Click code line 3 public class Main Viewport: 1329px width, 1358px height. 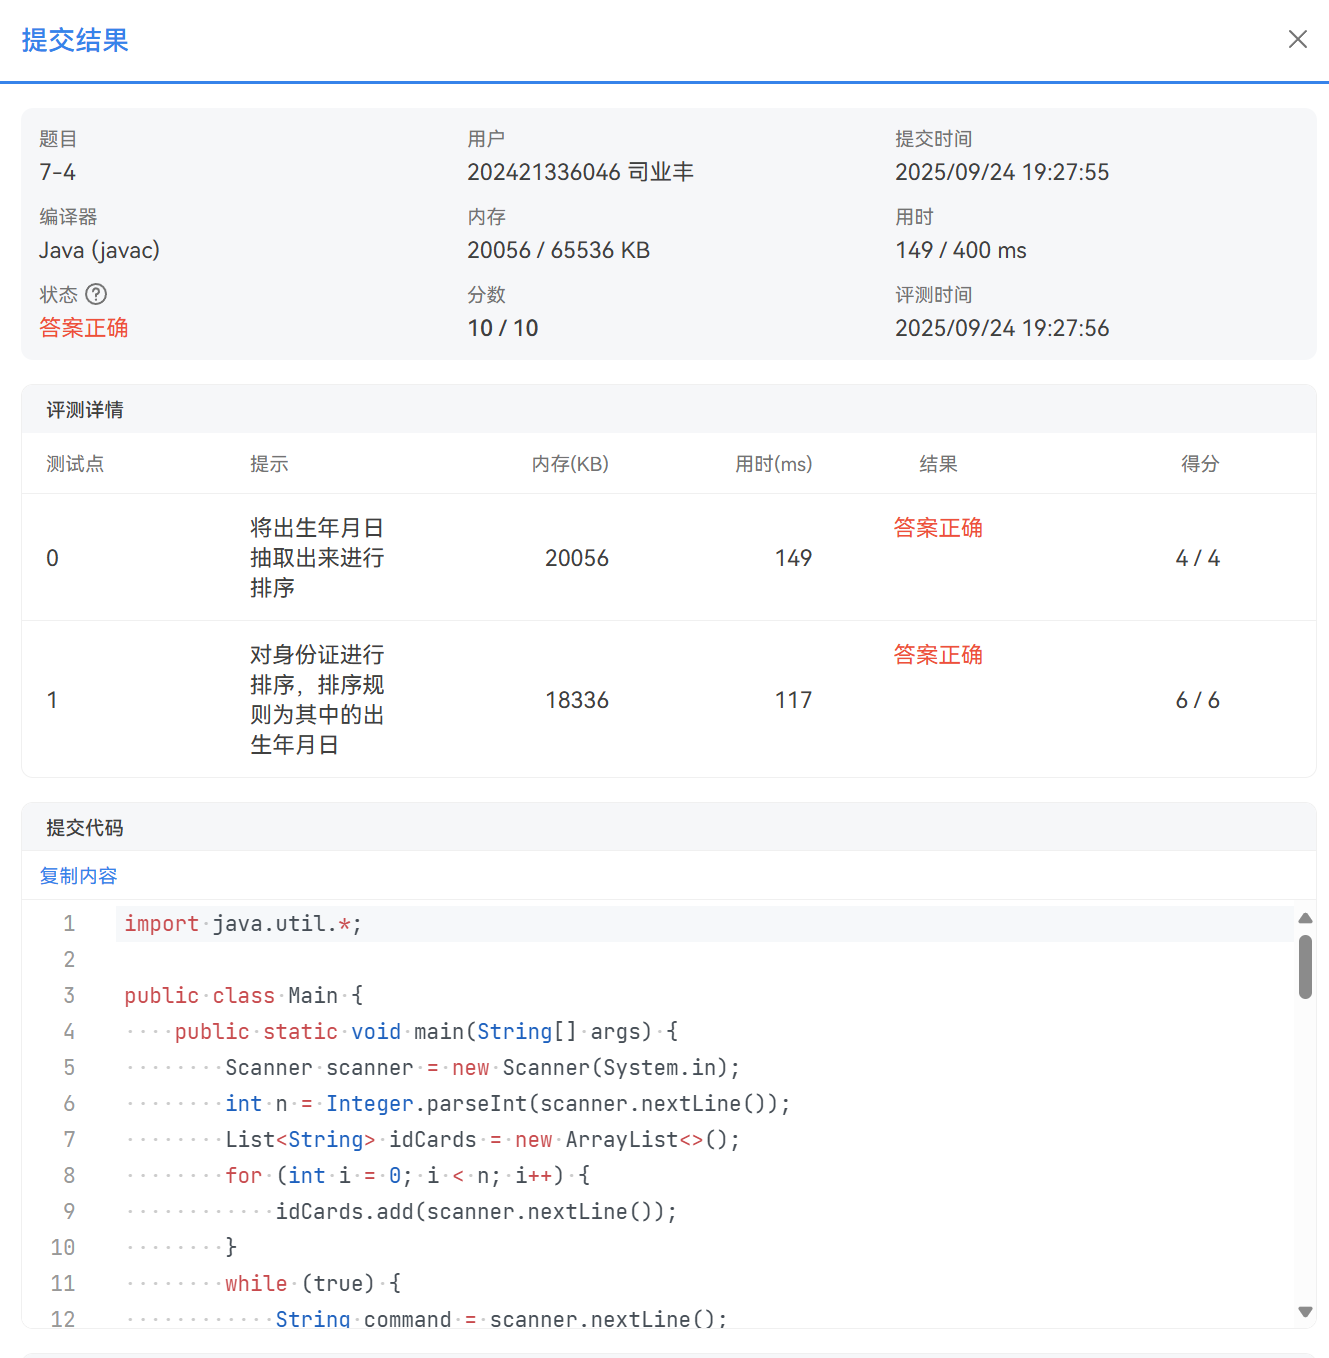(x=244, y=996)
